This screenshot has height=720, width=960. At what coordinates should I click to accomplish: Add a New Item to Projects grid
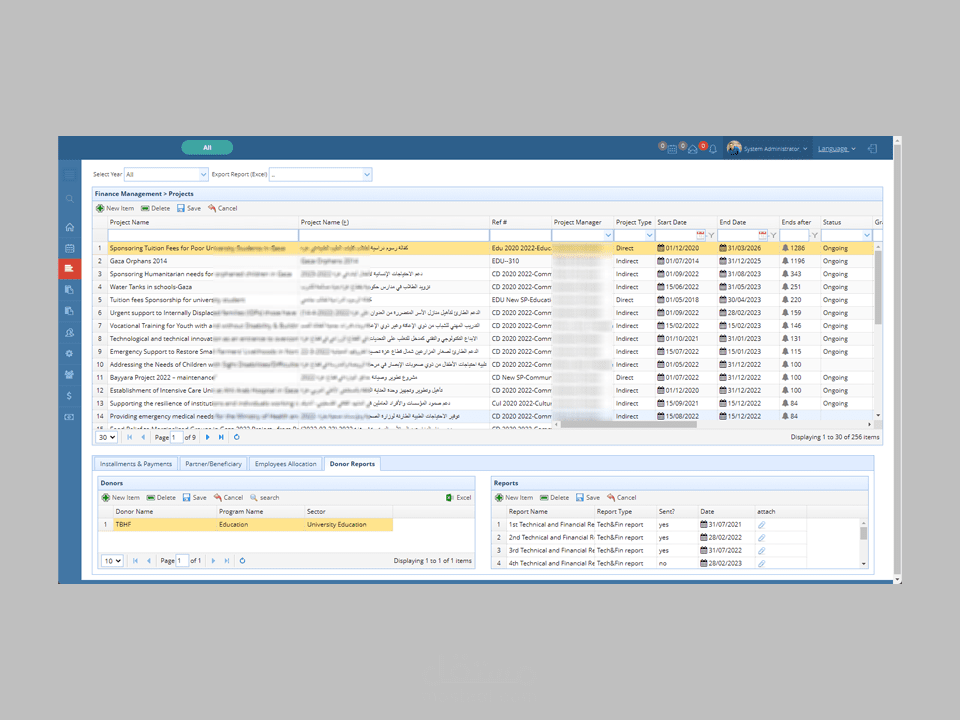[x=114, y=208]
